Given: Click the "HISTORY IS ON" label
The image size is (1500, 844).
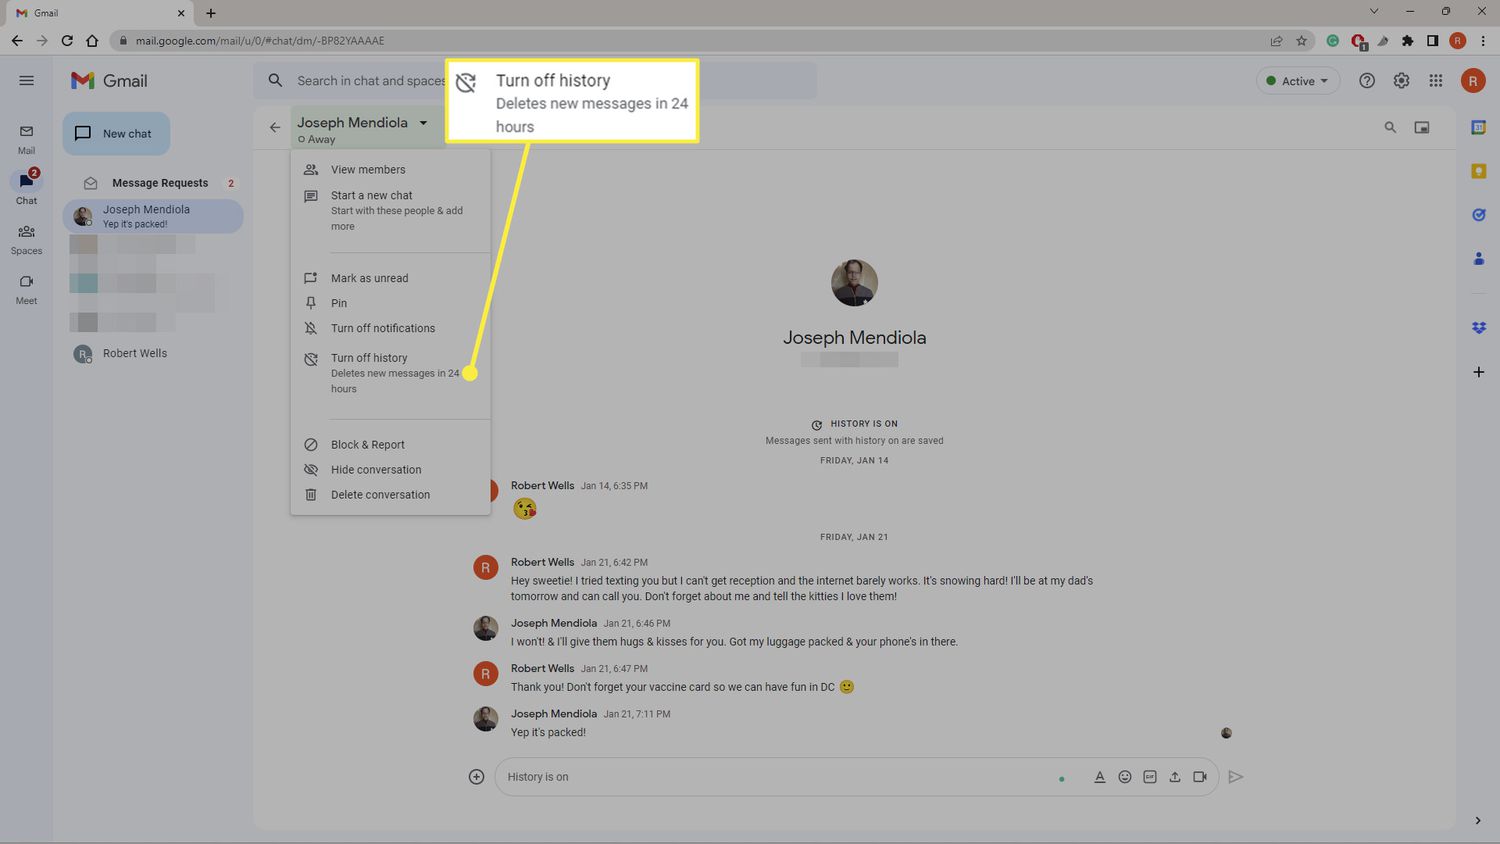Looking at the screenshot, I should [x=864, y=424].
